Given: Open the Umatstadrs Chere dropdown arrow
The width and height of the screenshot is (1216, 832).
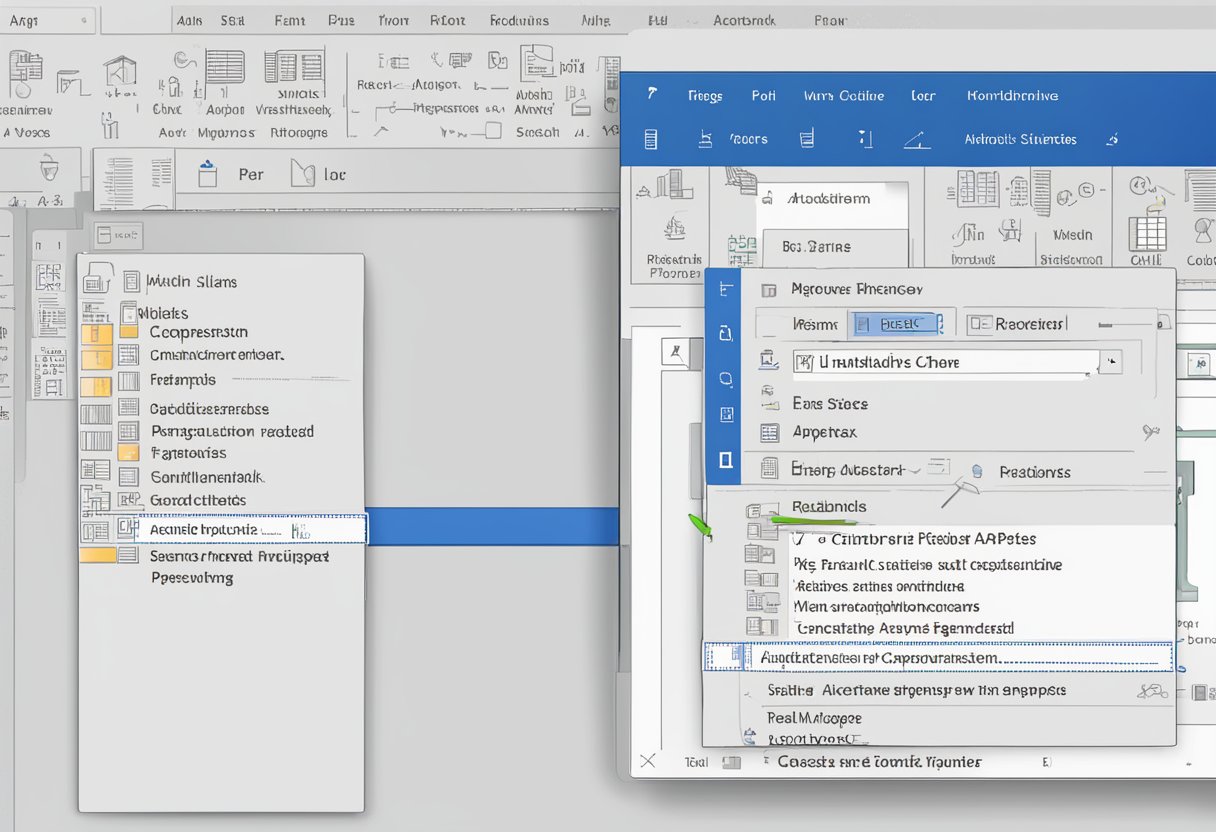Looking at the screenshot, I should point(1110,362).
